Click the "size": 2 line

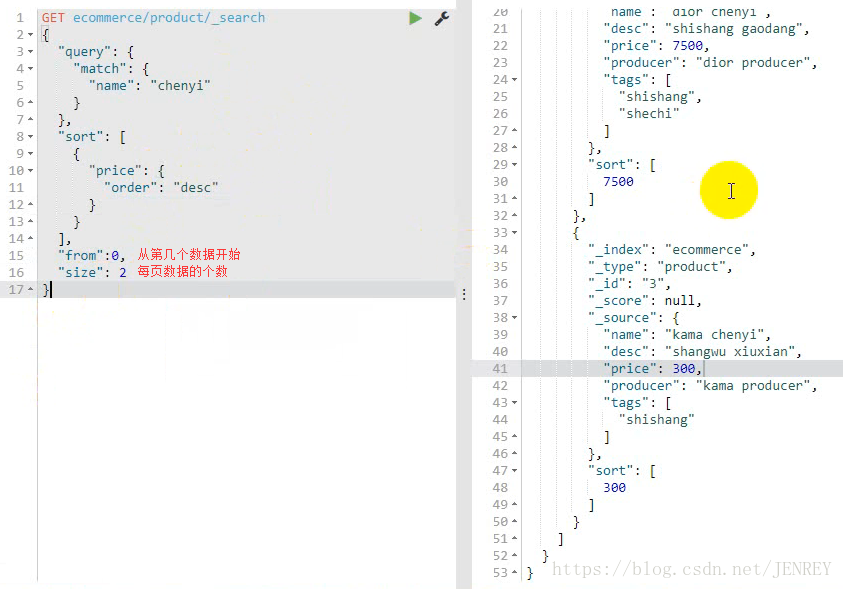92,272
